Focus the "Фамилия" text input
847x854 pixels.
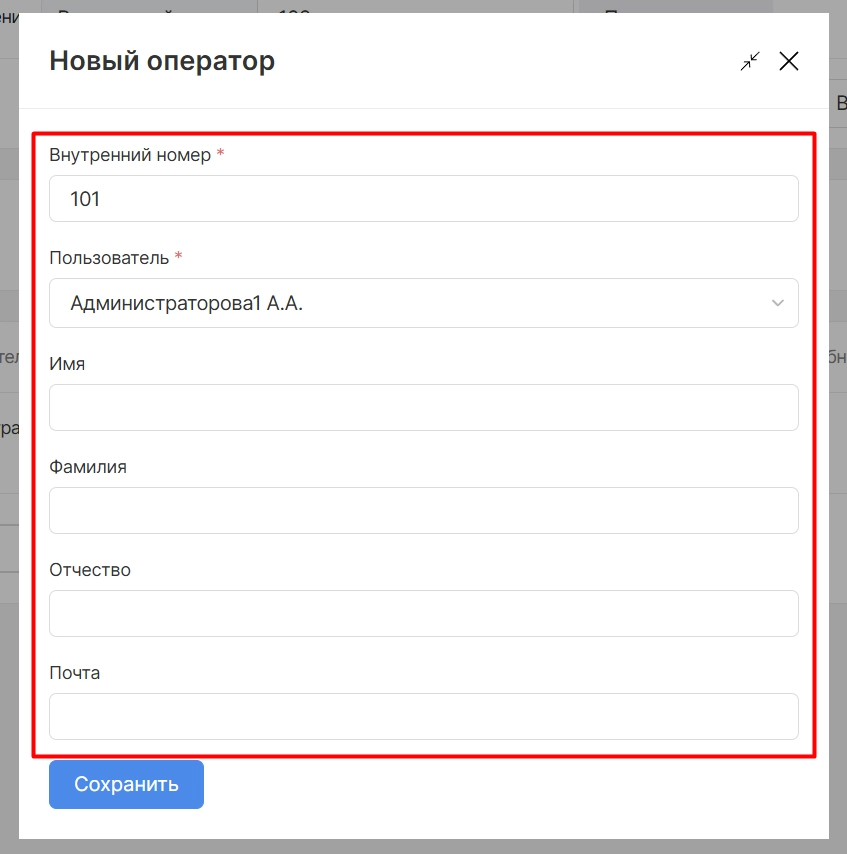423,510
